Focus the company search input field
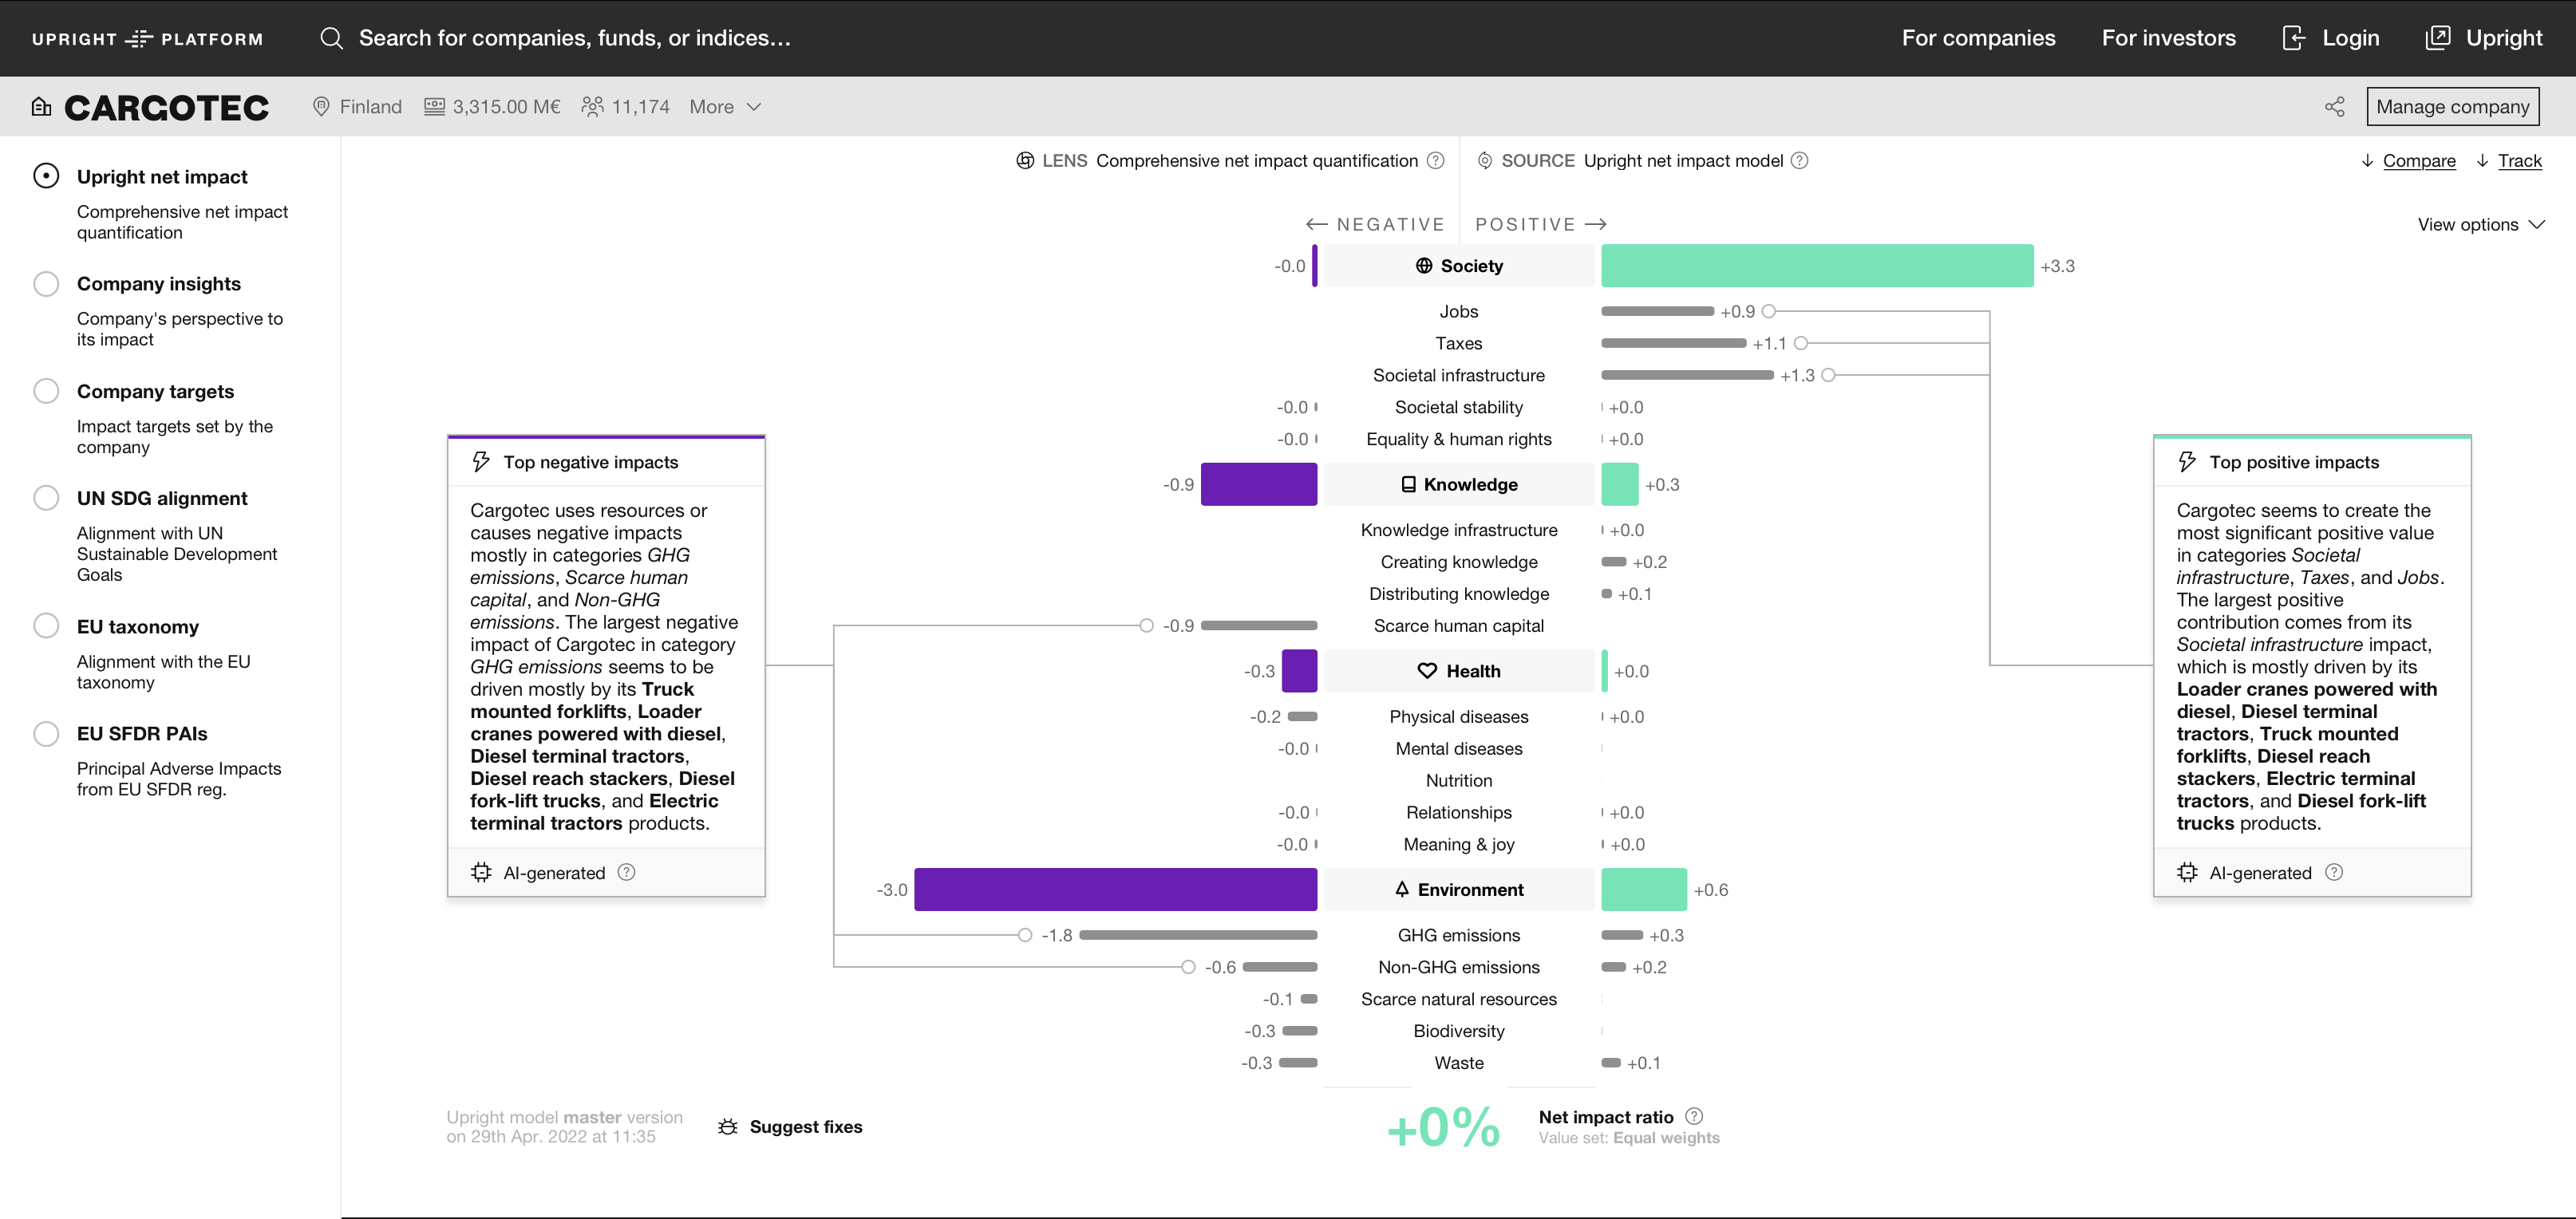 point(574,38)
